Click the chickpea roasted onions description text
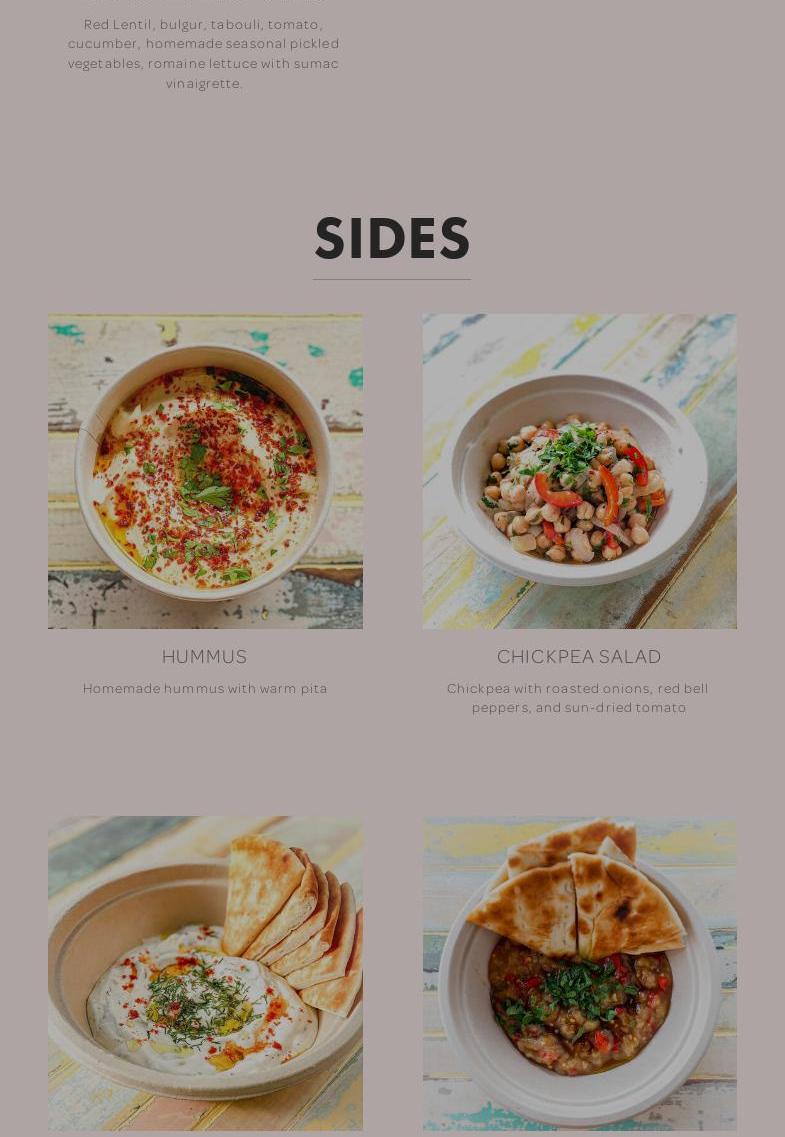Image resolution: width=785 pixels, height=1137 pixels. click(578, 698)
